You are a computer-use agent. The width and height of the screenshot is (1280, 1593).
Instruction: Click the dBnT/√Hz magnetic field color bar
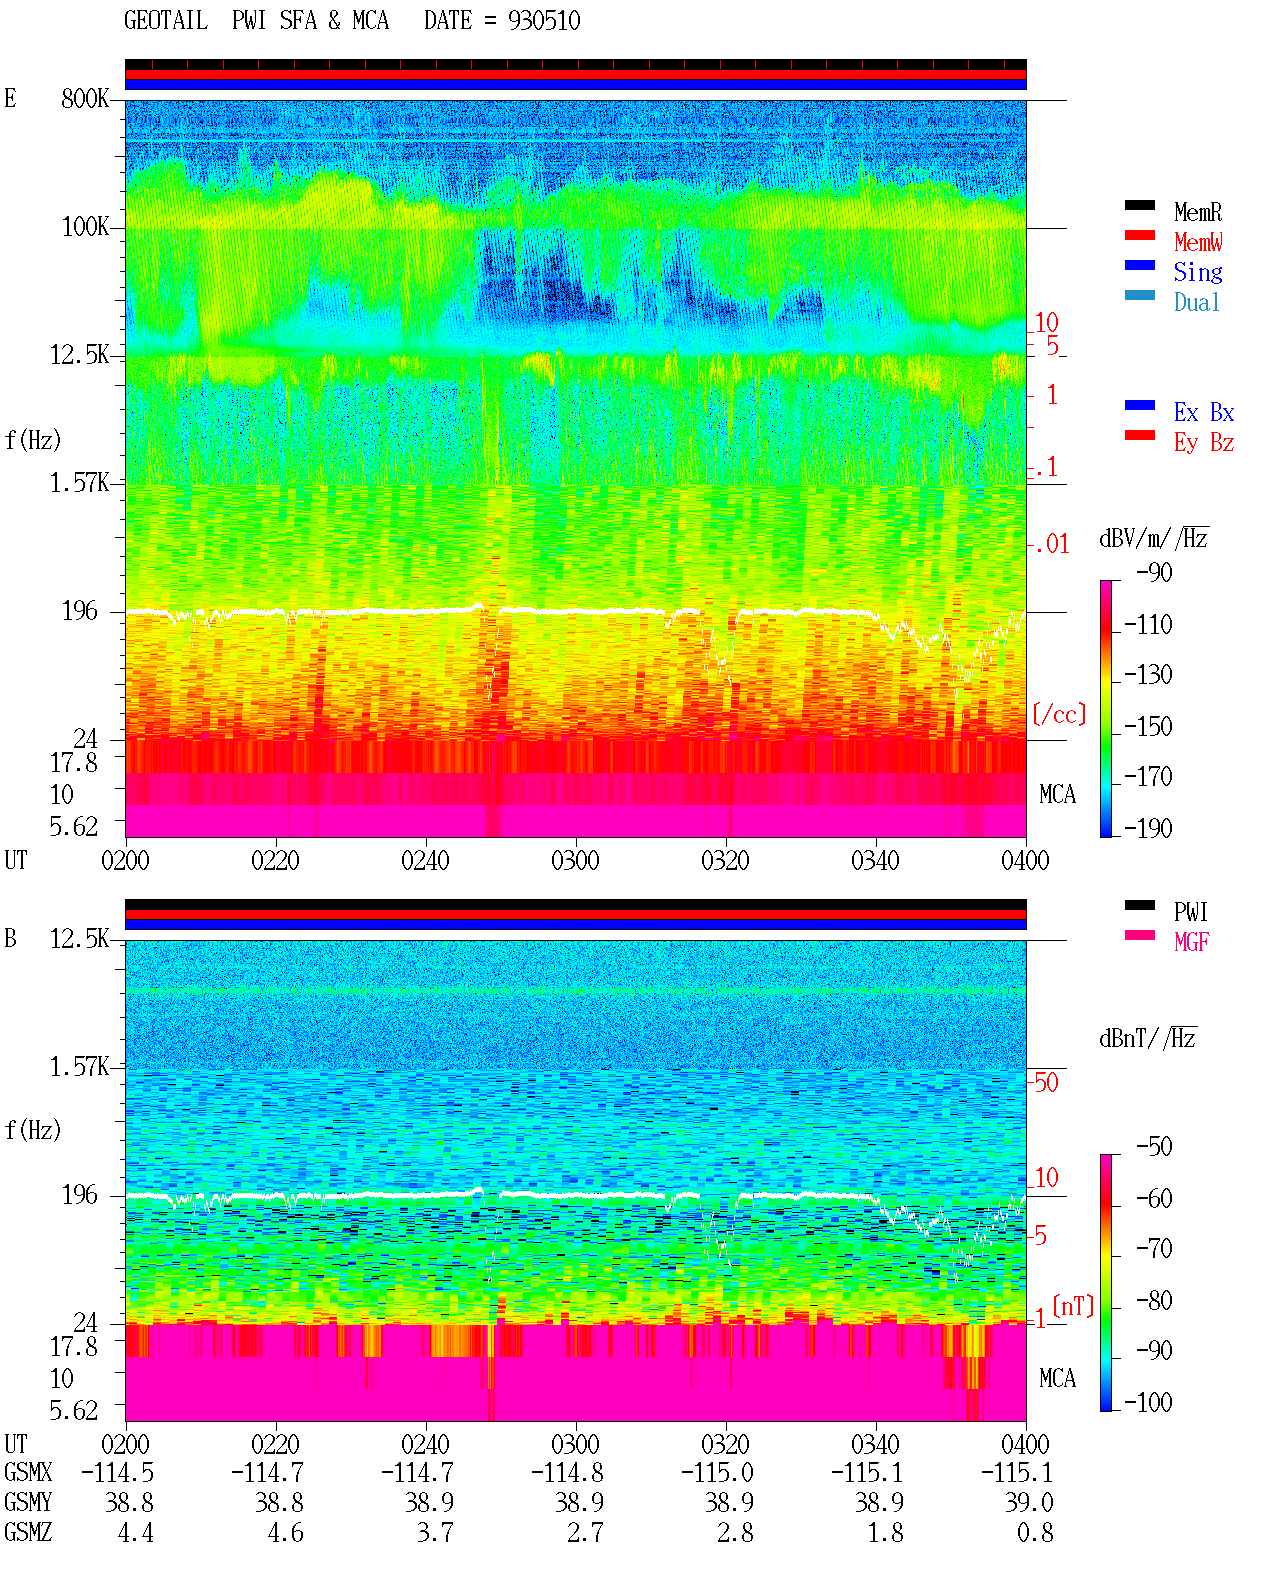(x=1105, y=1283)
